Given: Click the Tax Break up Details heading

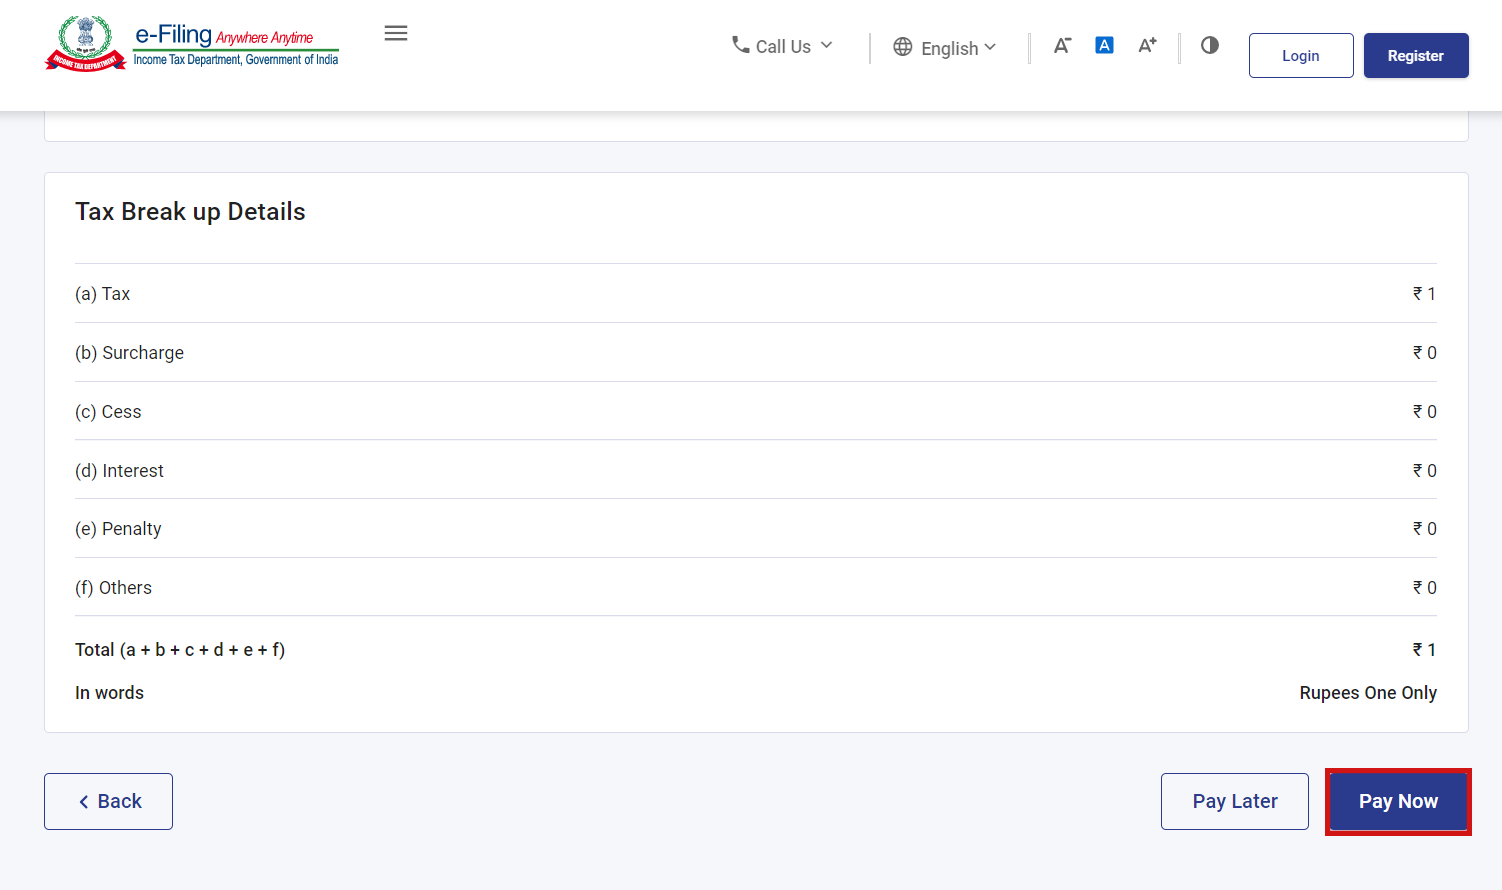Looking at the screenshot, I should point(190,212).
